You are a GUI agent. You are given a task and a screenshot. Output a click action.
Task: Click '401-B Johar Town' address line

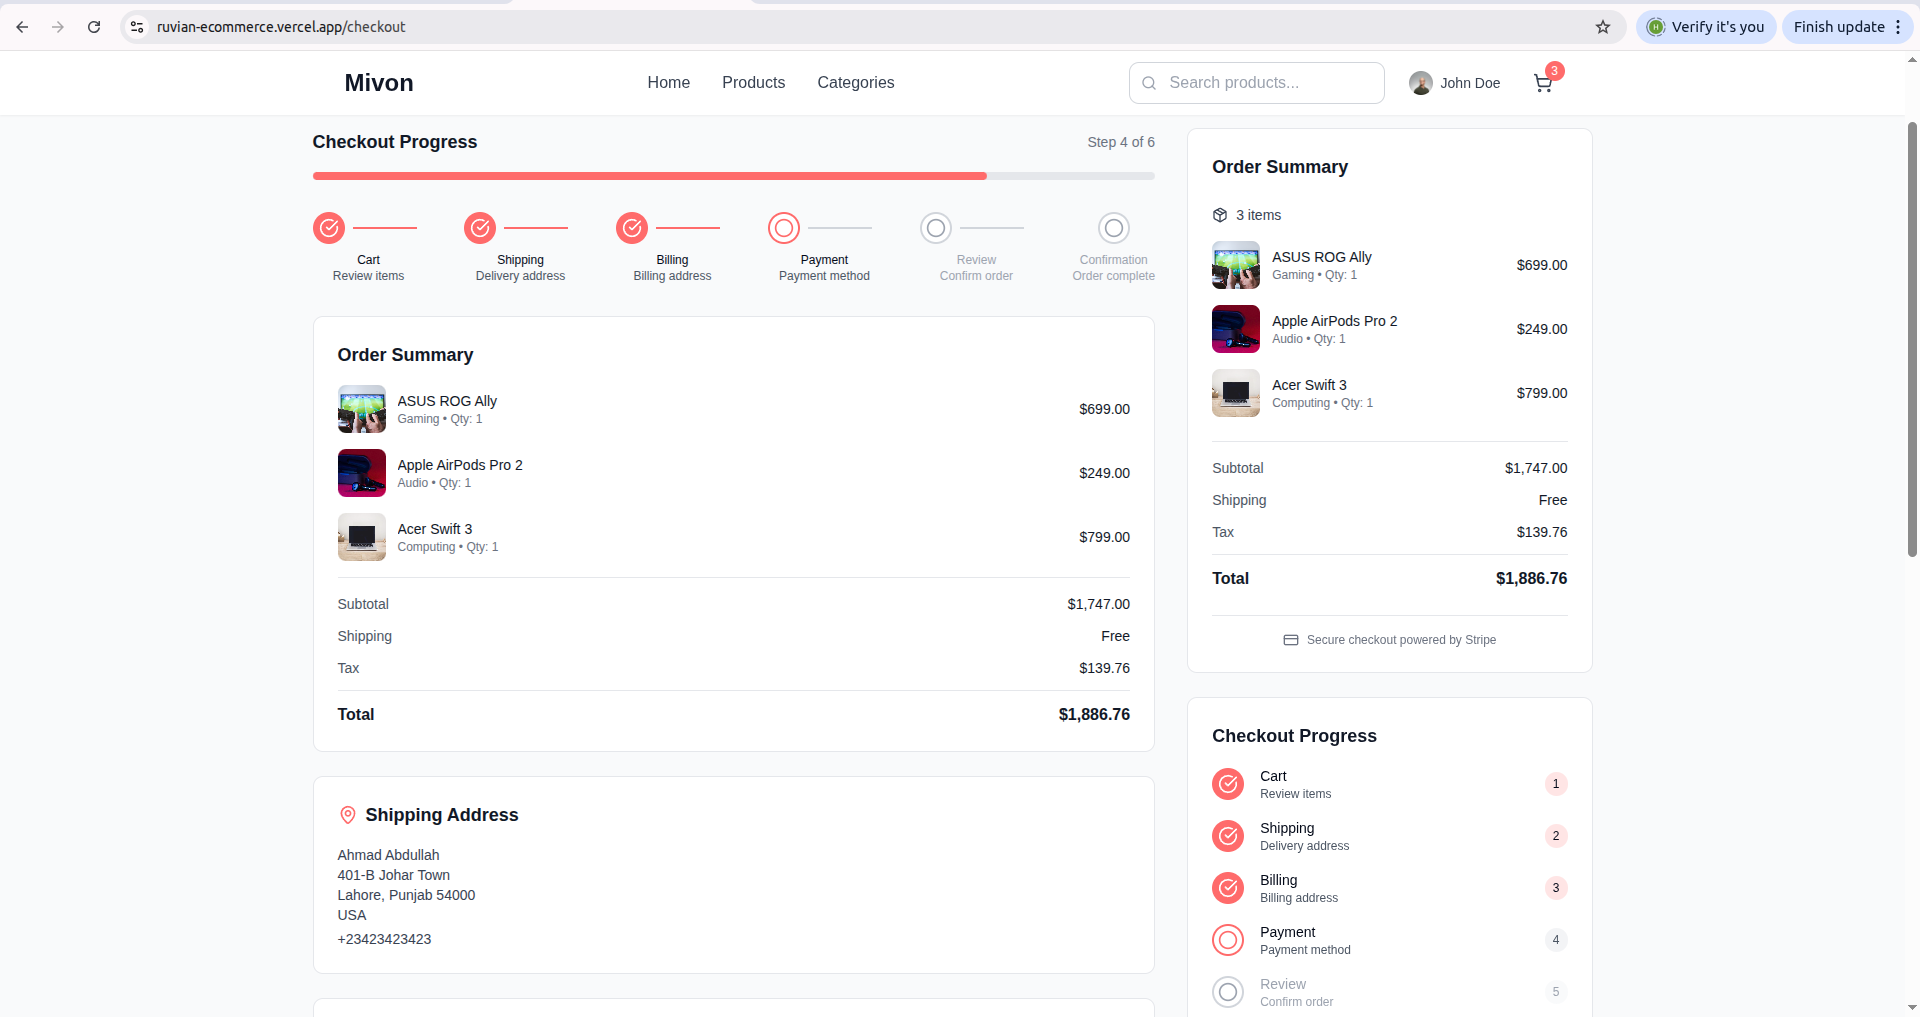(x=394, y=875)
